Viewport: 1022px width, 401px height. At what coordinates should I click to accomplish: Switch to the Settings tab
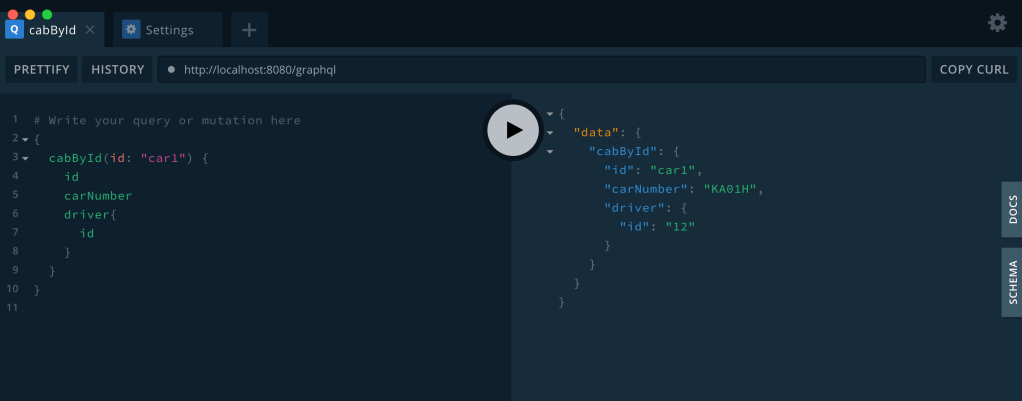169,30
